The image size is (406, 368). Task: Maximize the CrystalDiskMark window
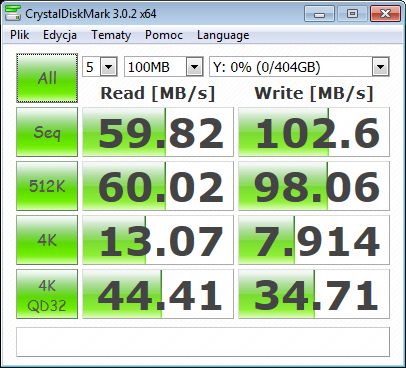click(352, 14)
